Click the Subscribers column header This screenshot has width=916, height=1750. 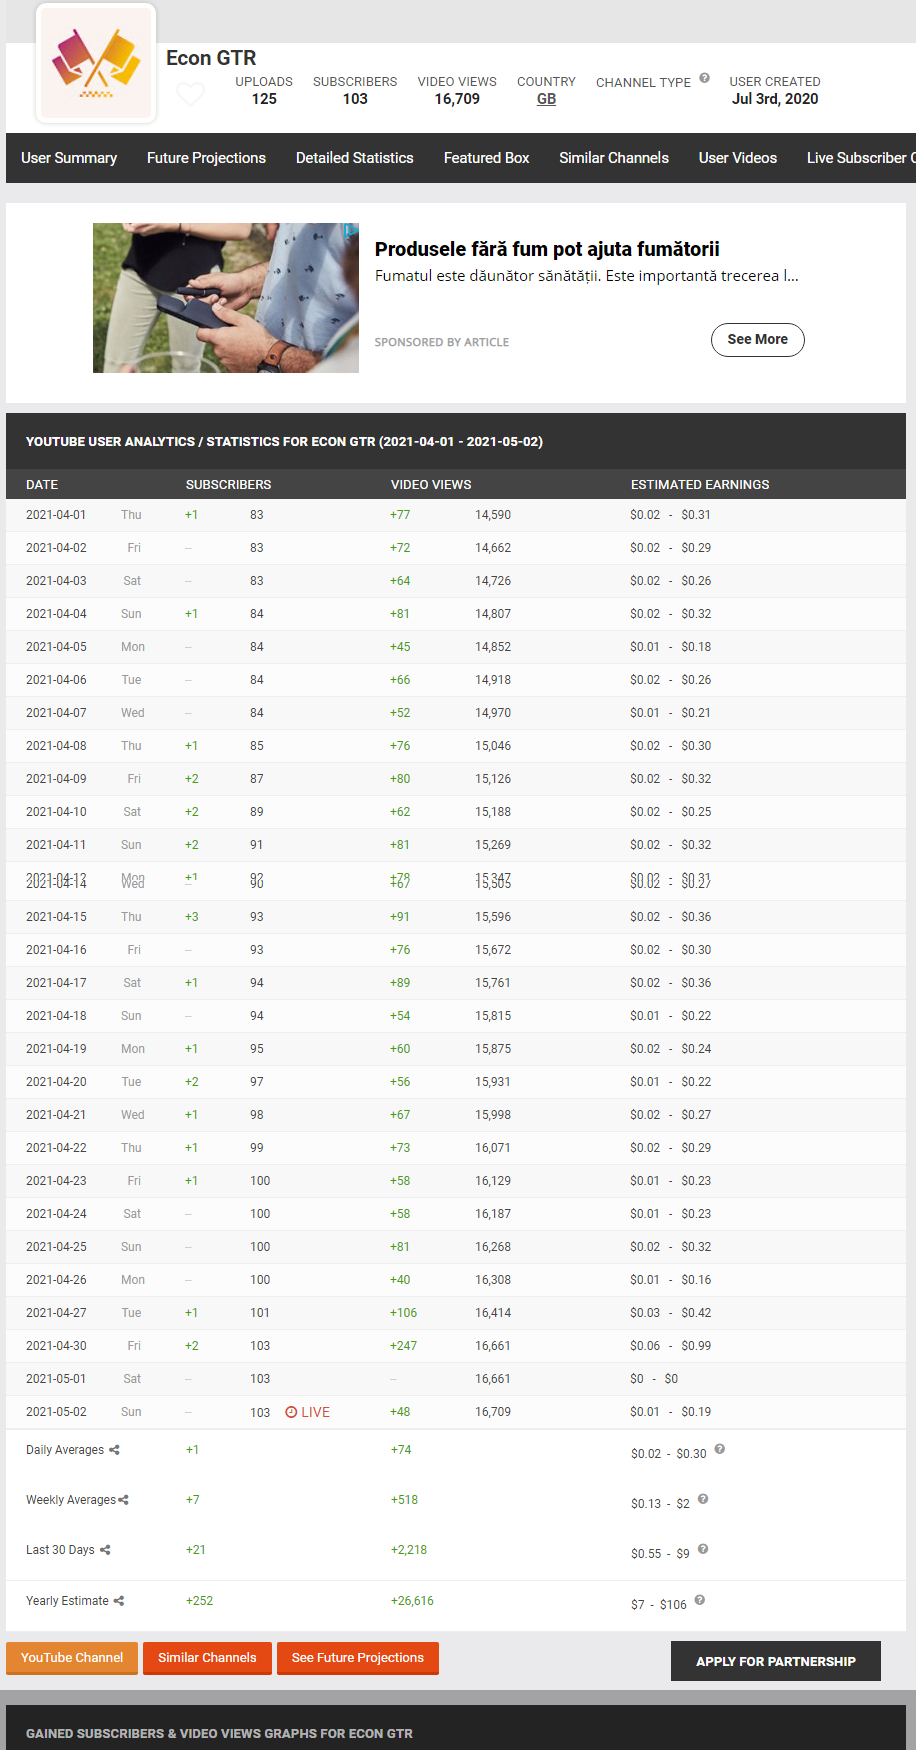(228, 485)
